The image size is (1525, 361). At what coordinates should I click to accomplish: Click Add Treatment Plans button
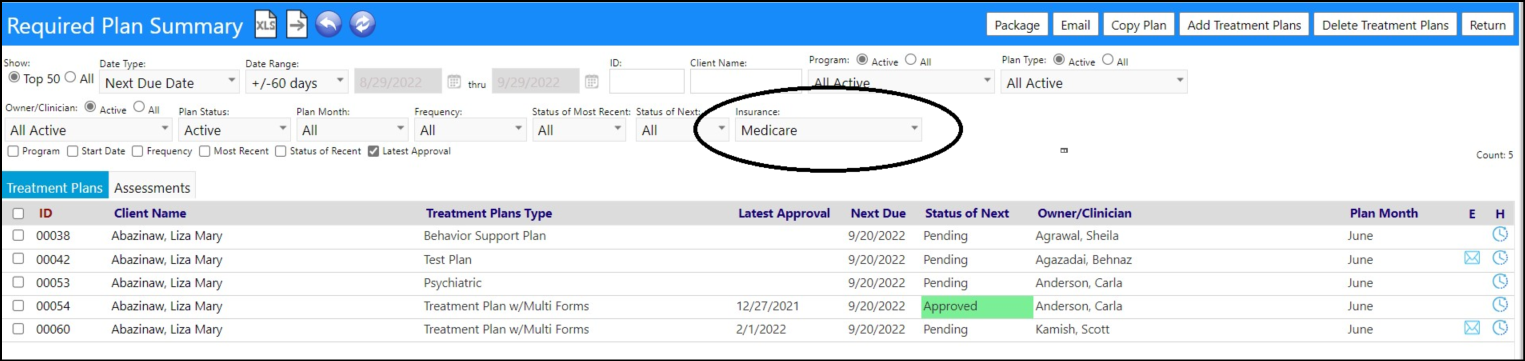pos(1244,25)
